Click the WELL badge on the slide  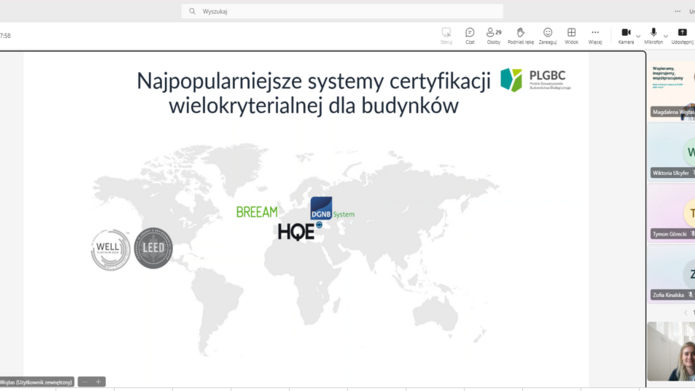pyautogui.click(x=110, y=250)
